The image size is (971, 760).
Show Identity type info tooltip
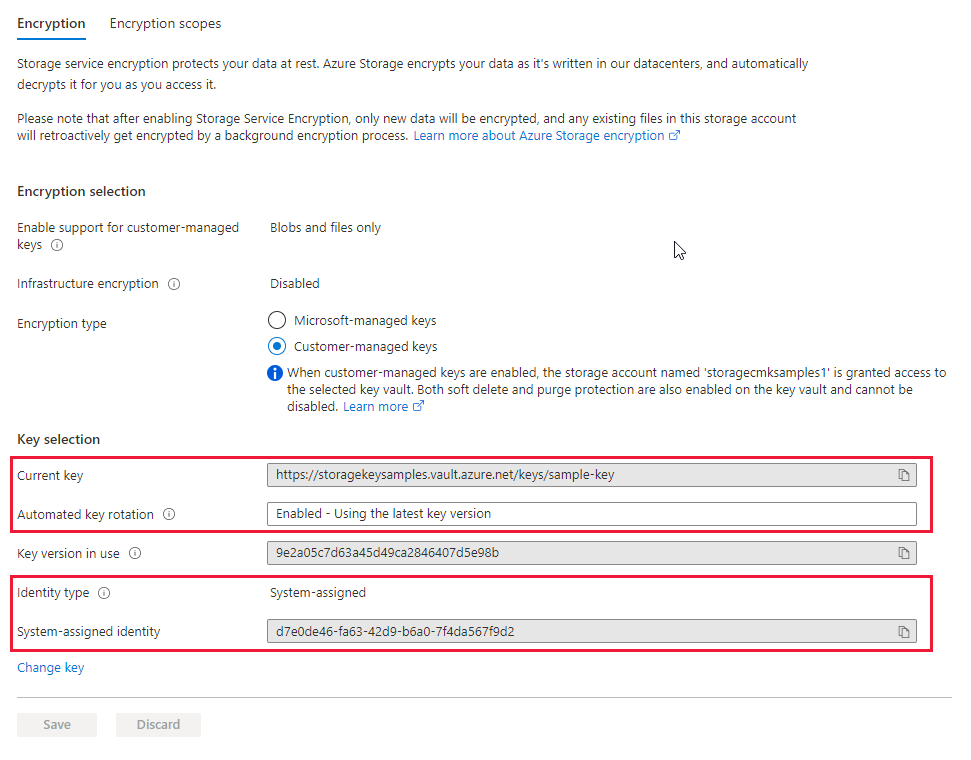point(104,593)
